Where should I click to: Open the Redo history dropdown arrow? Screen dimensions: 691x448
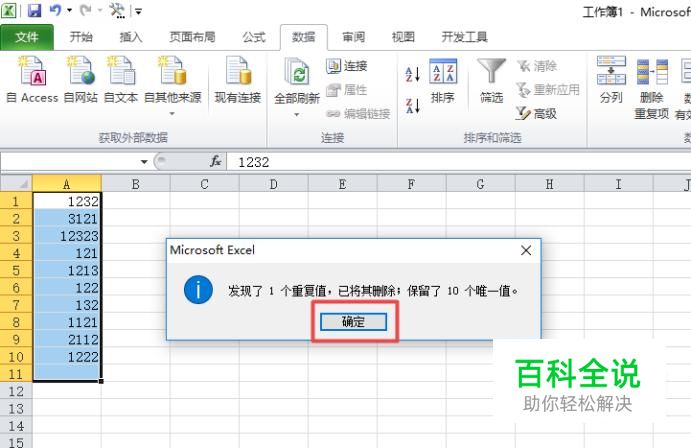coord(100,10)
